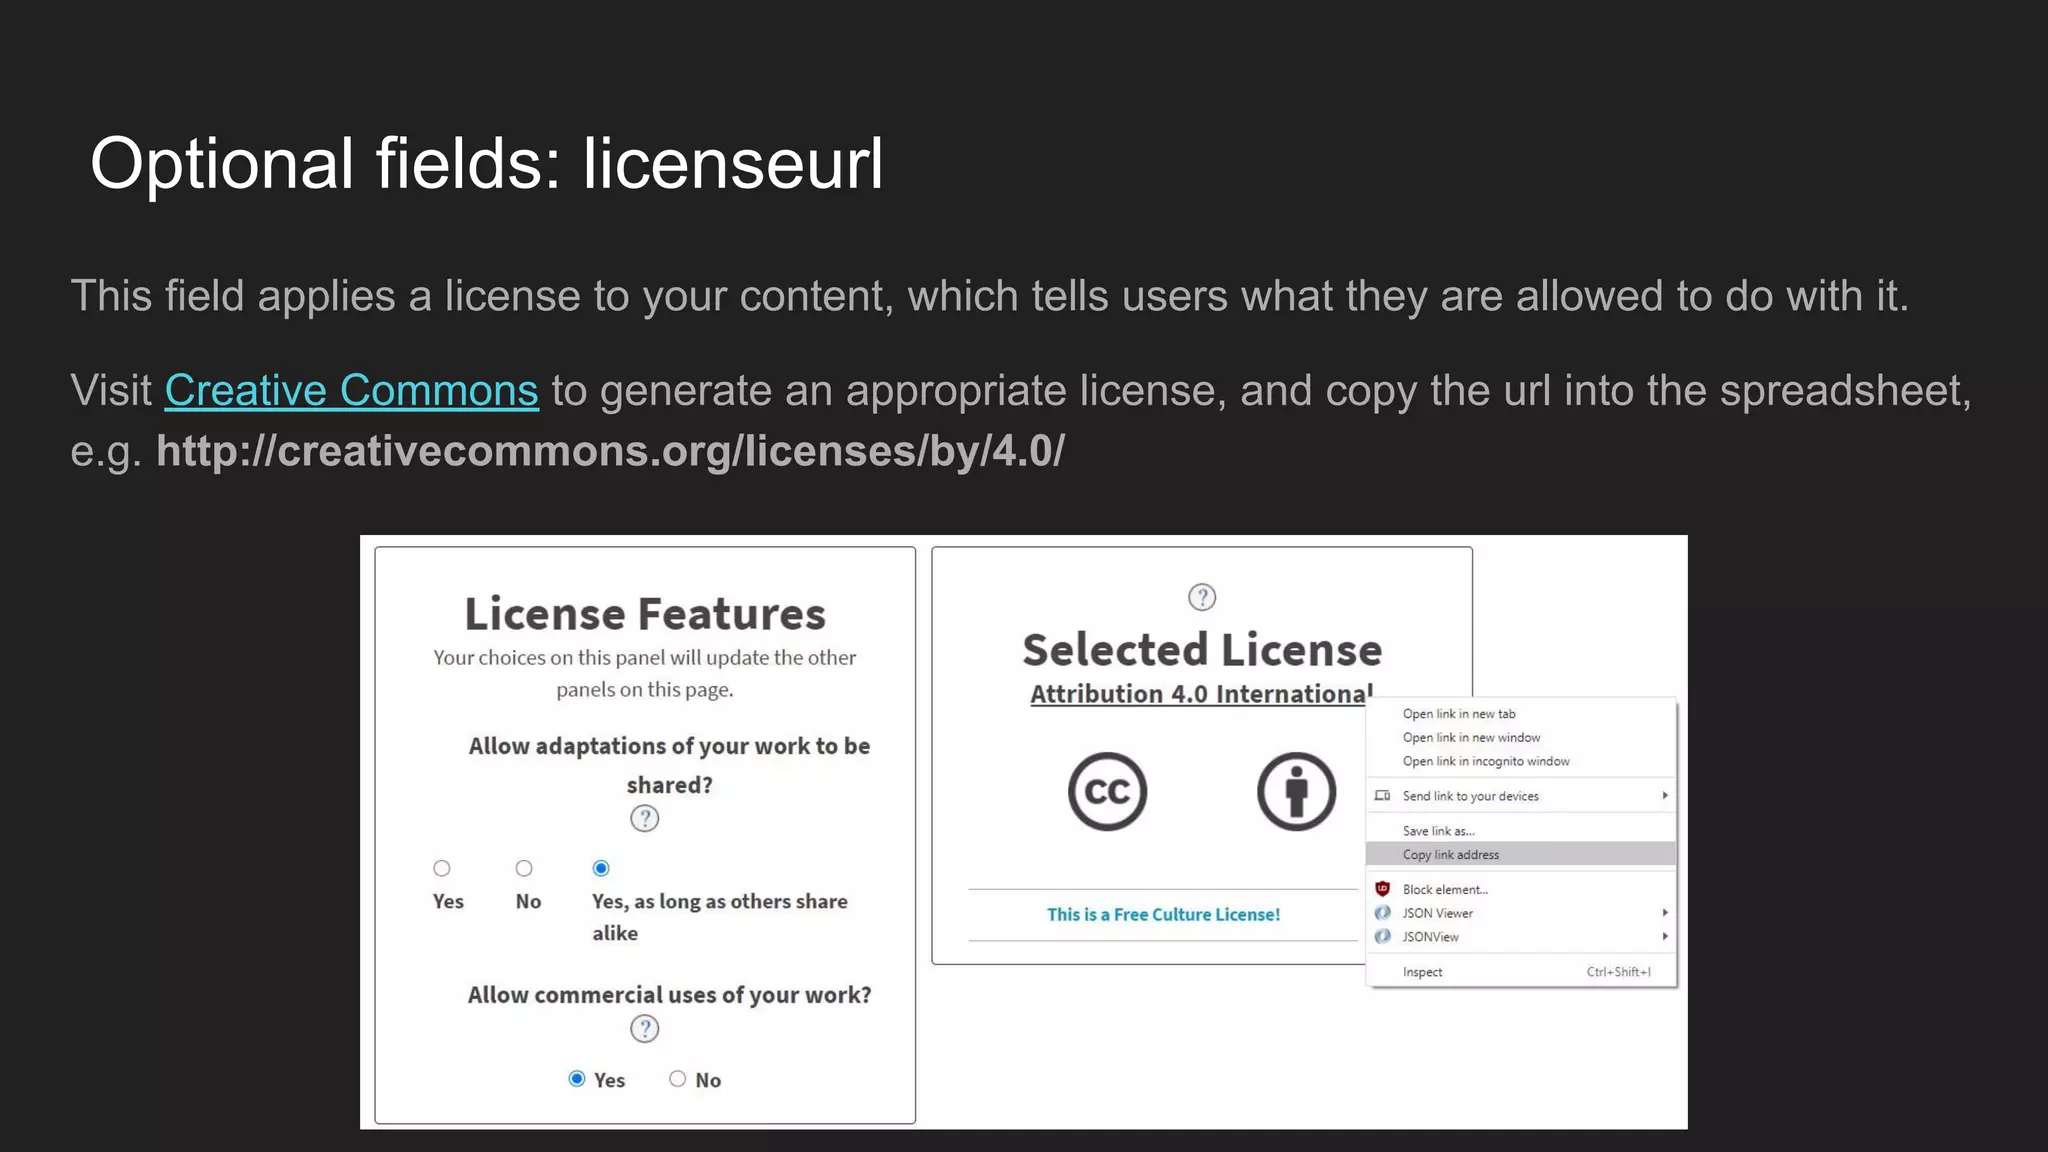Expand the JSON Viewer submenu arrow
The image size is (2048, 1152).
pos(1665,913)
